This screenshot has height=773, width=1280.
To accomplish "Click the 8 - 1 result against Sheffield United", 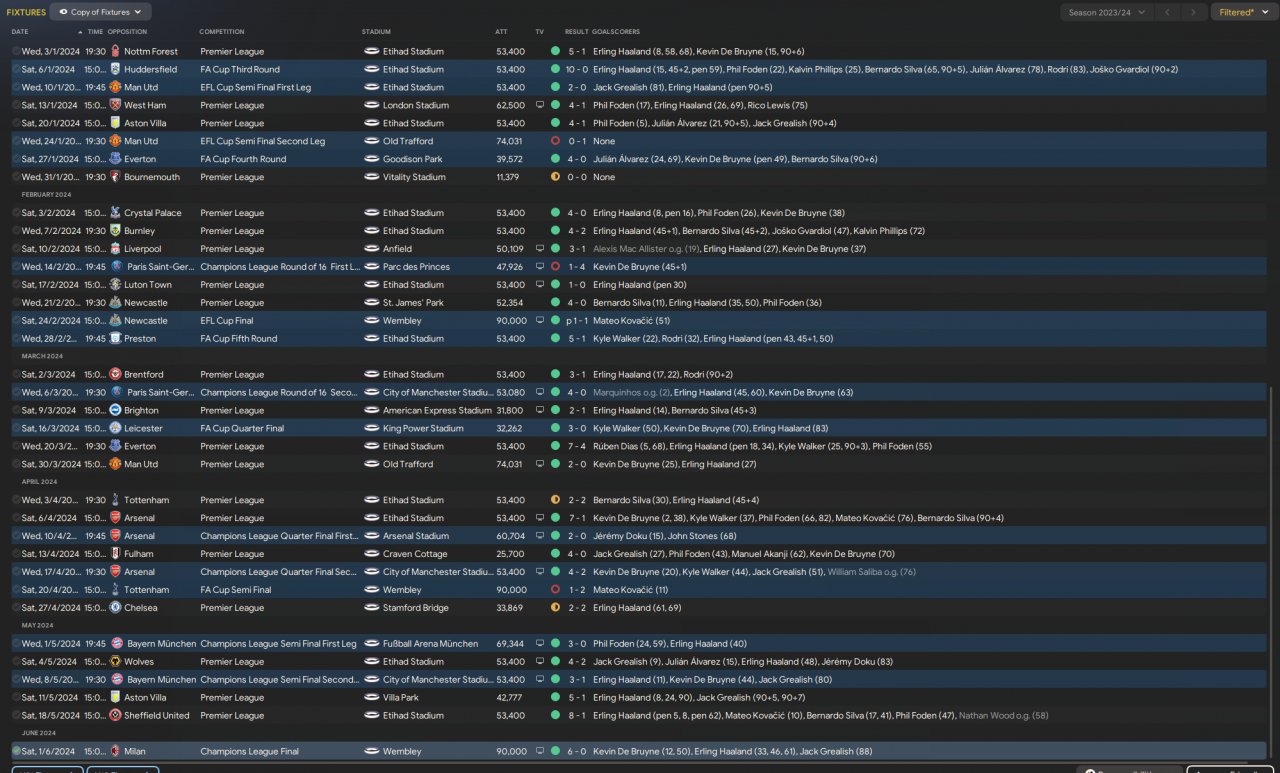I will click(x=577, y=716).
